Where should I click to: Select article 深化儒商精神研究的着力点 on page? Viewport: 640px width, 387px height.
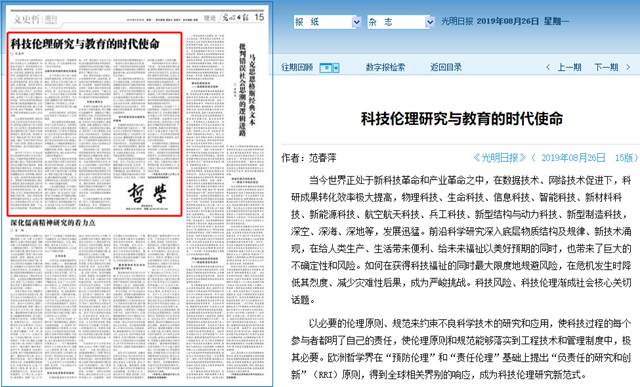pos(53,222)
